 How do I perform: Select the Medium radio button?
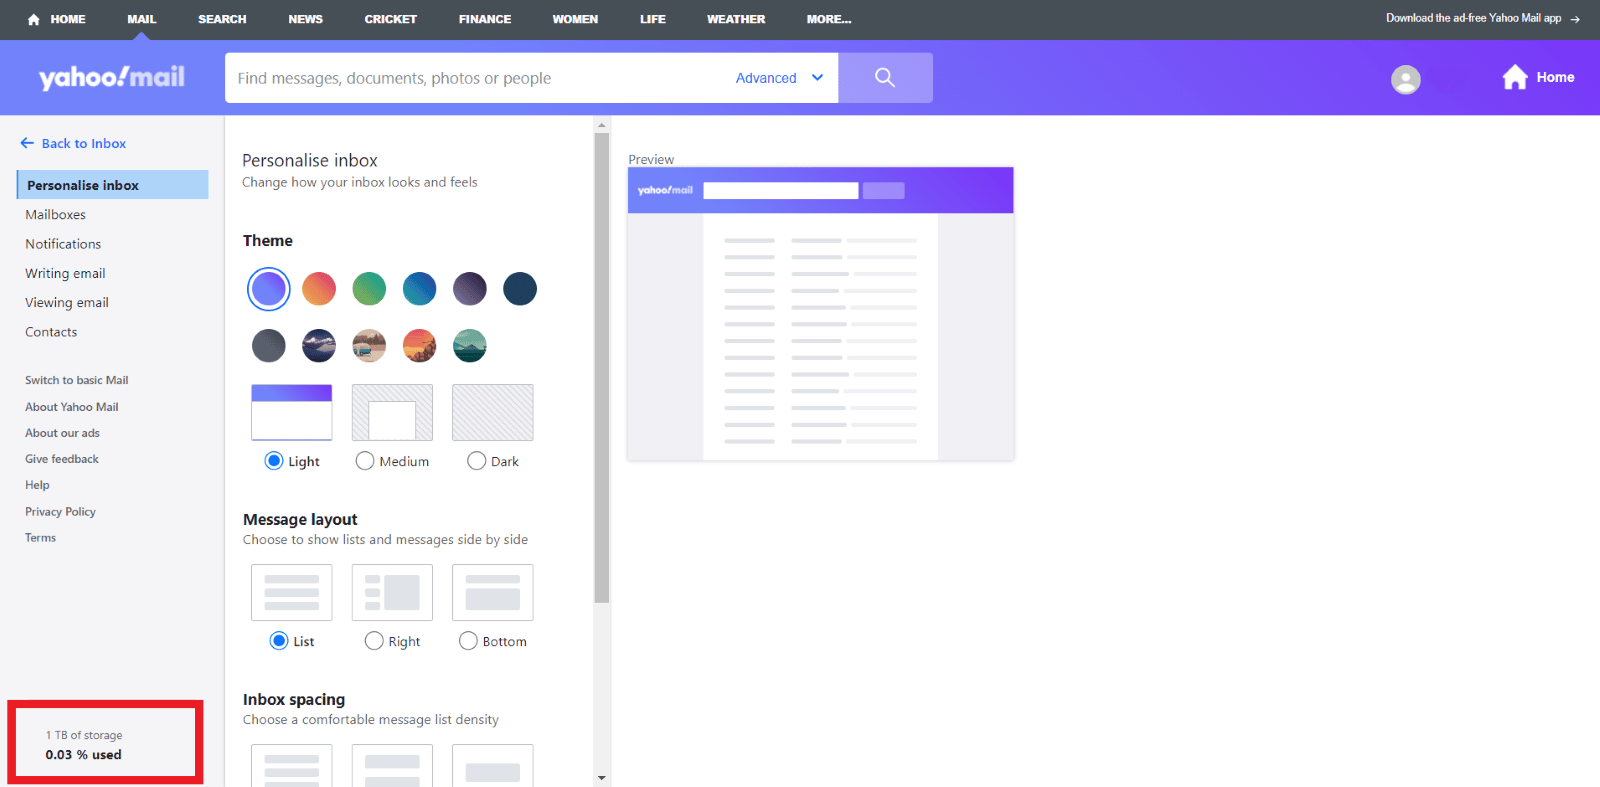point(365,460)
